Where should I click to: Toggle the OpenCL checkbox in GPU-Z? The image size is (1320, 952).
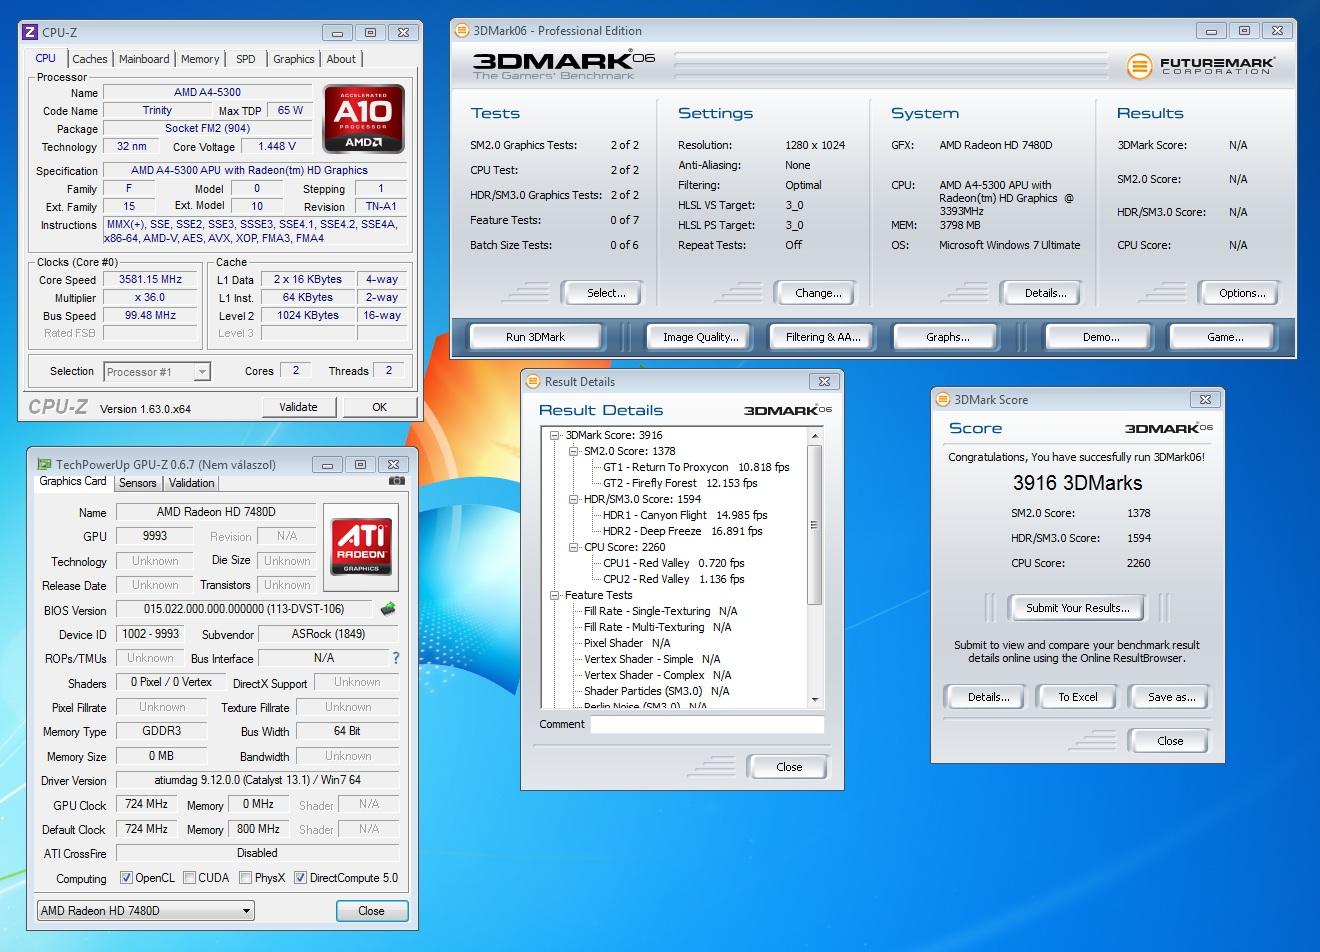pyautogui.click(x=126, y=878)
